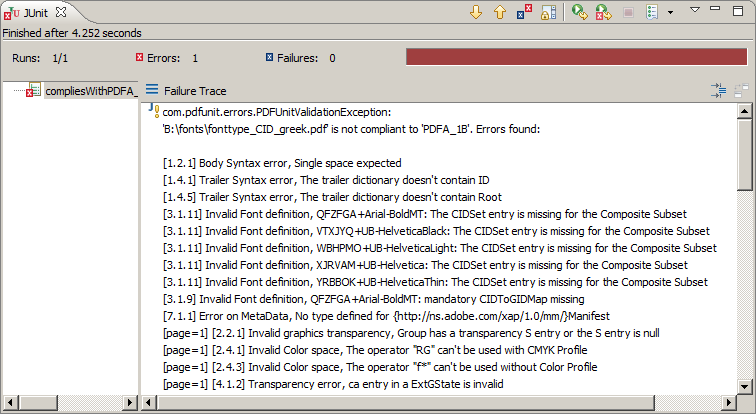756x414 pixels.
Task: Click the Failure Trace header icon
Action: (152, 90)
